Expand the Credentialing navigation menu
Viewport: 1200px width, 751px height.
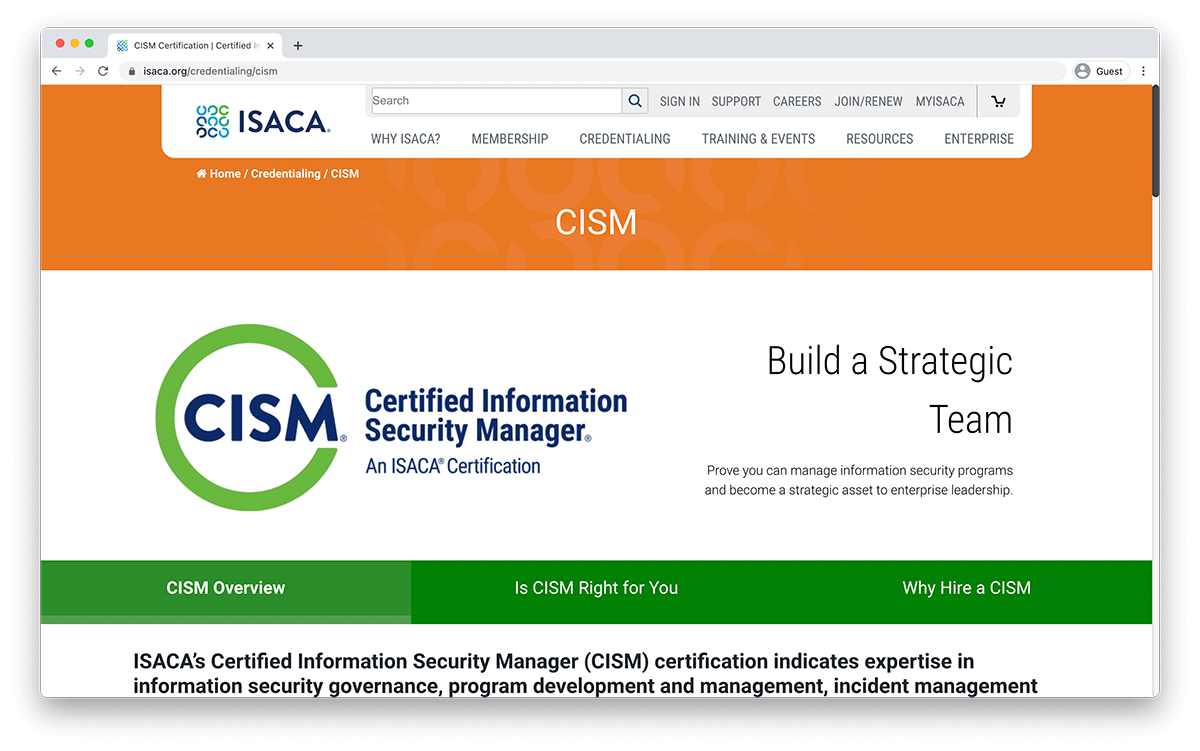tap(625, 139)
